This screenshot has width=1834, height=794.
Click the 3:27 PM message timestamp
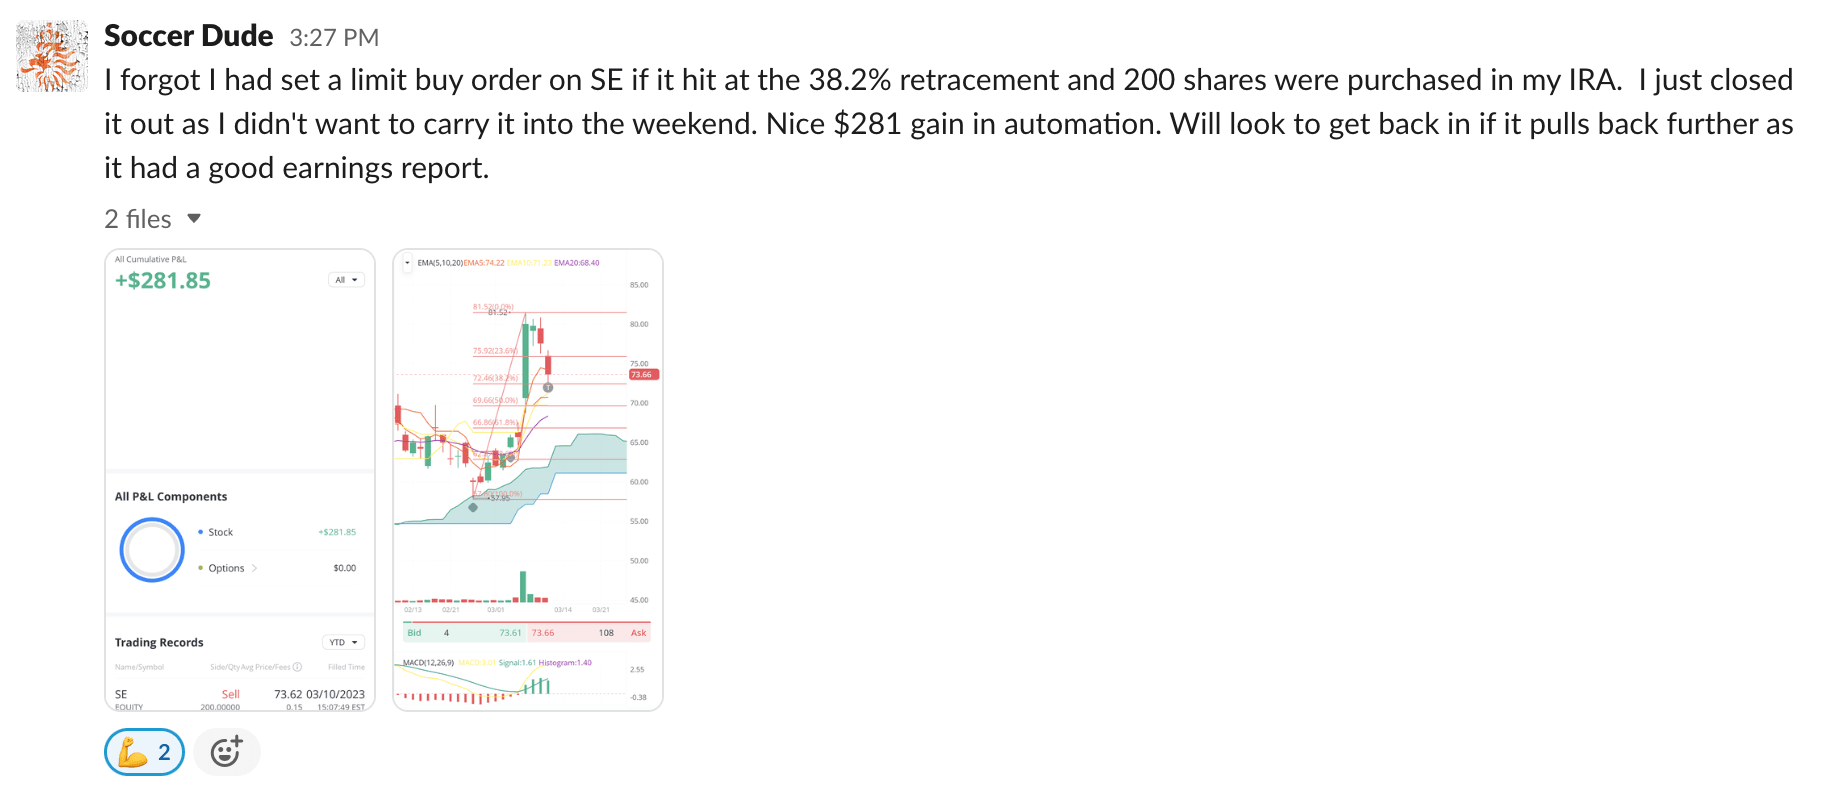tap(334, 38)
